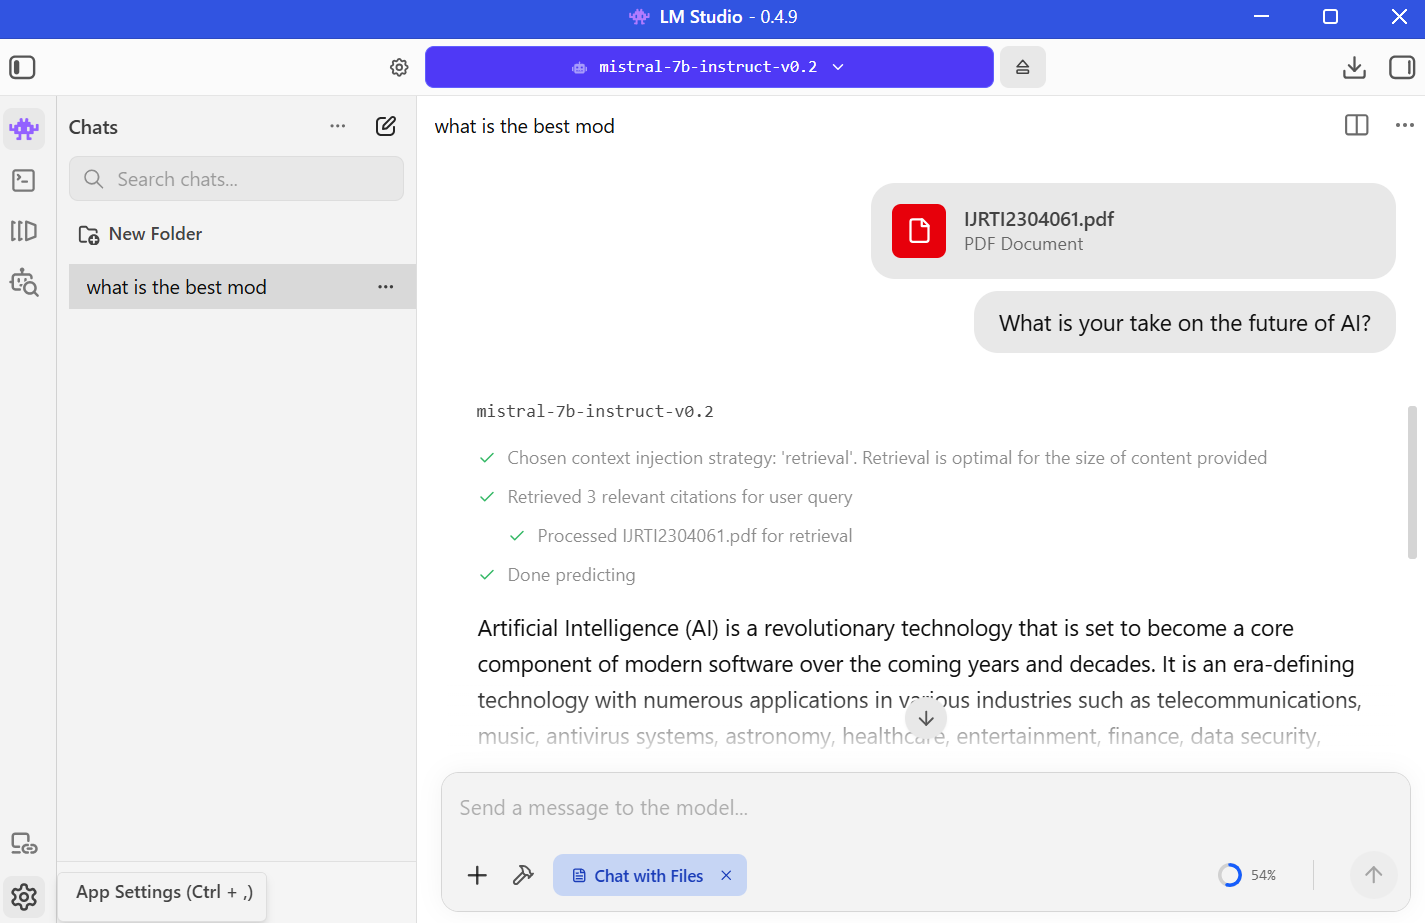
Task: Click the chat scrollbar thumb
Action: (1412, 482)
